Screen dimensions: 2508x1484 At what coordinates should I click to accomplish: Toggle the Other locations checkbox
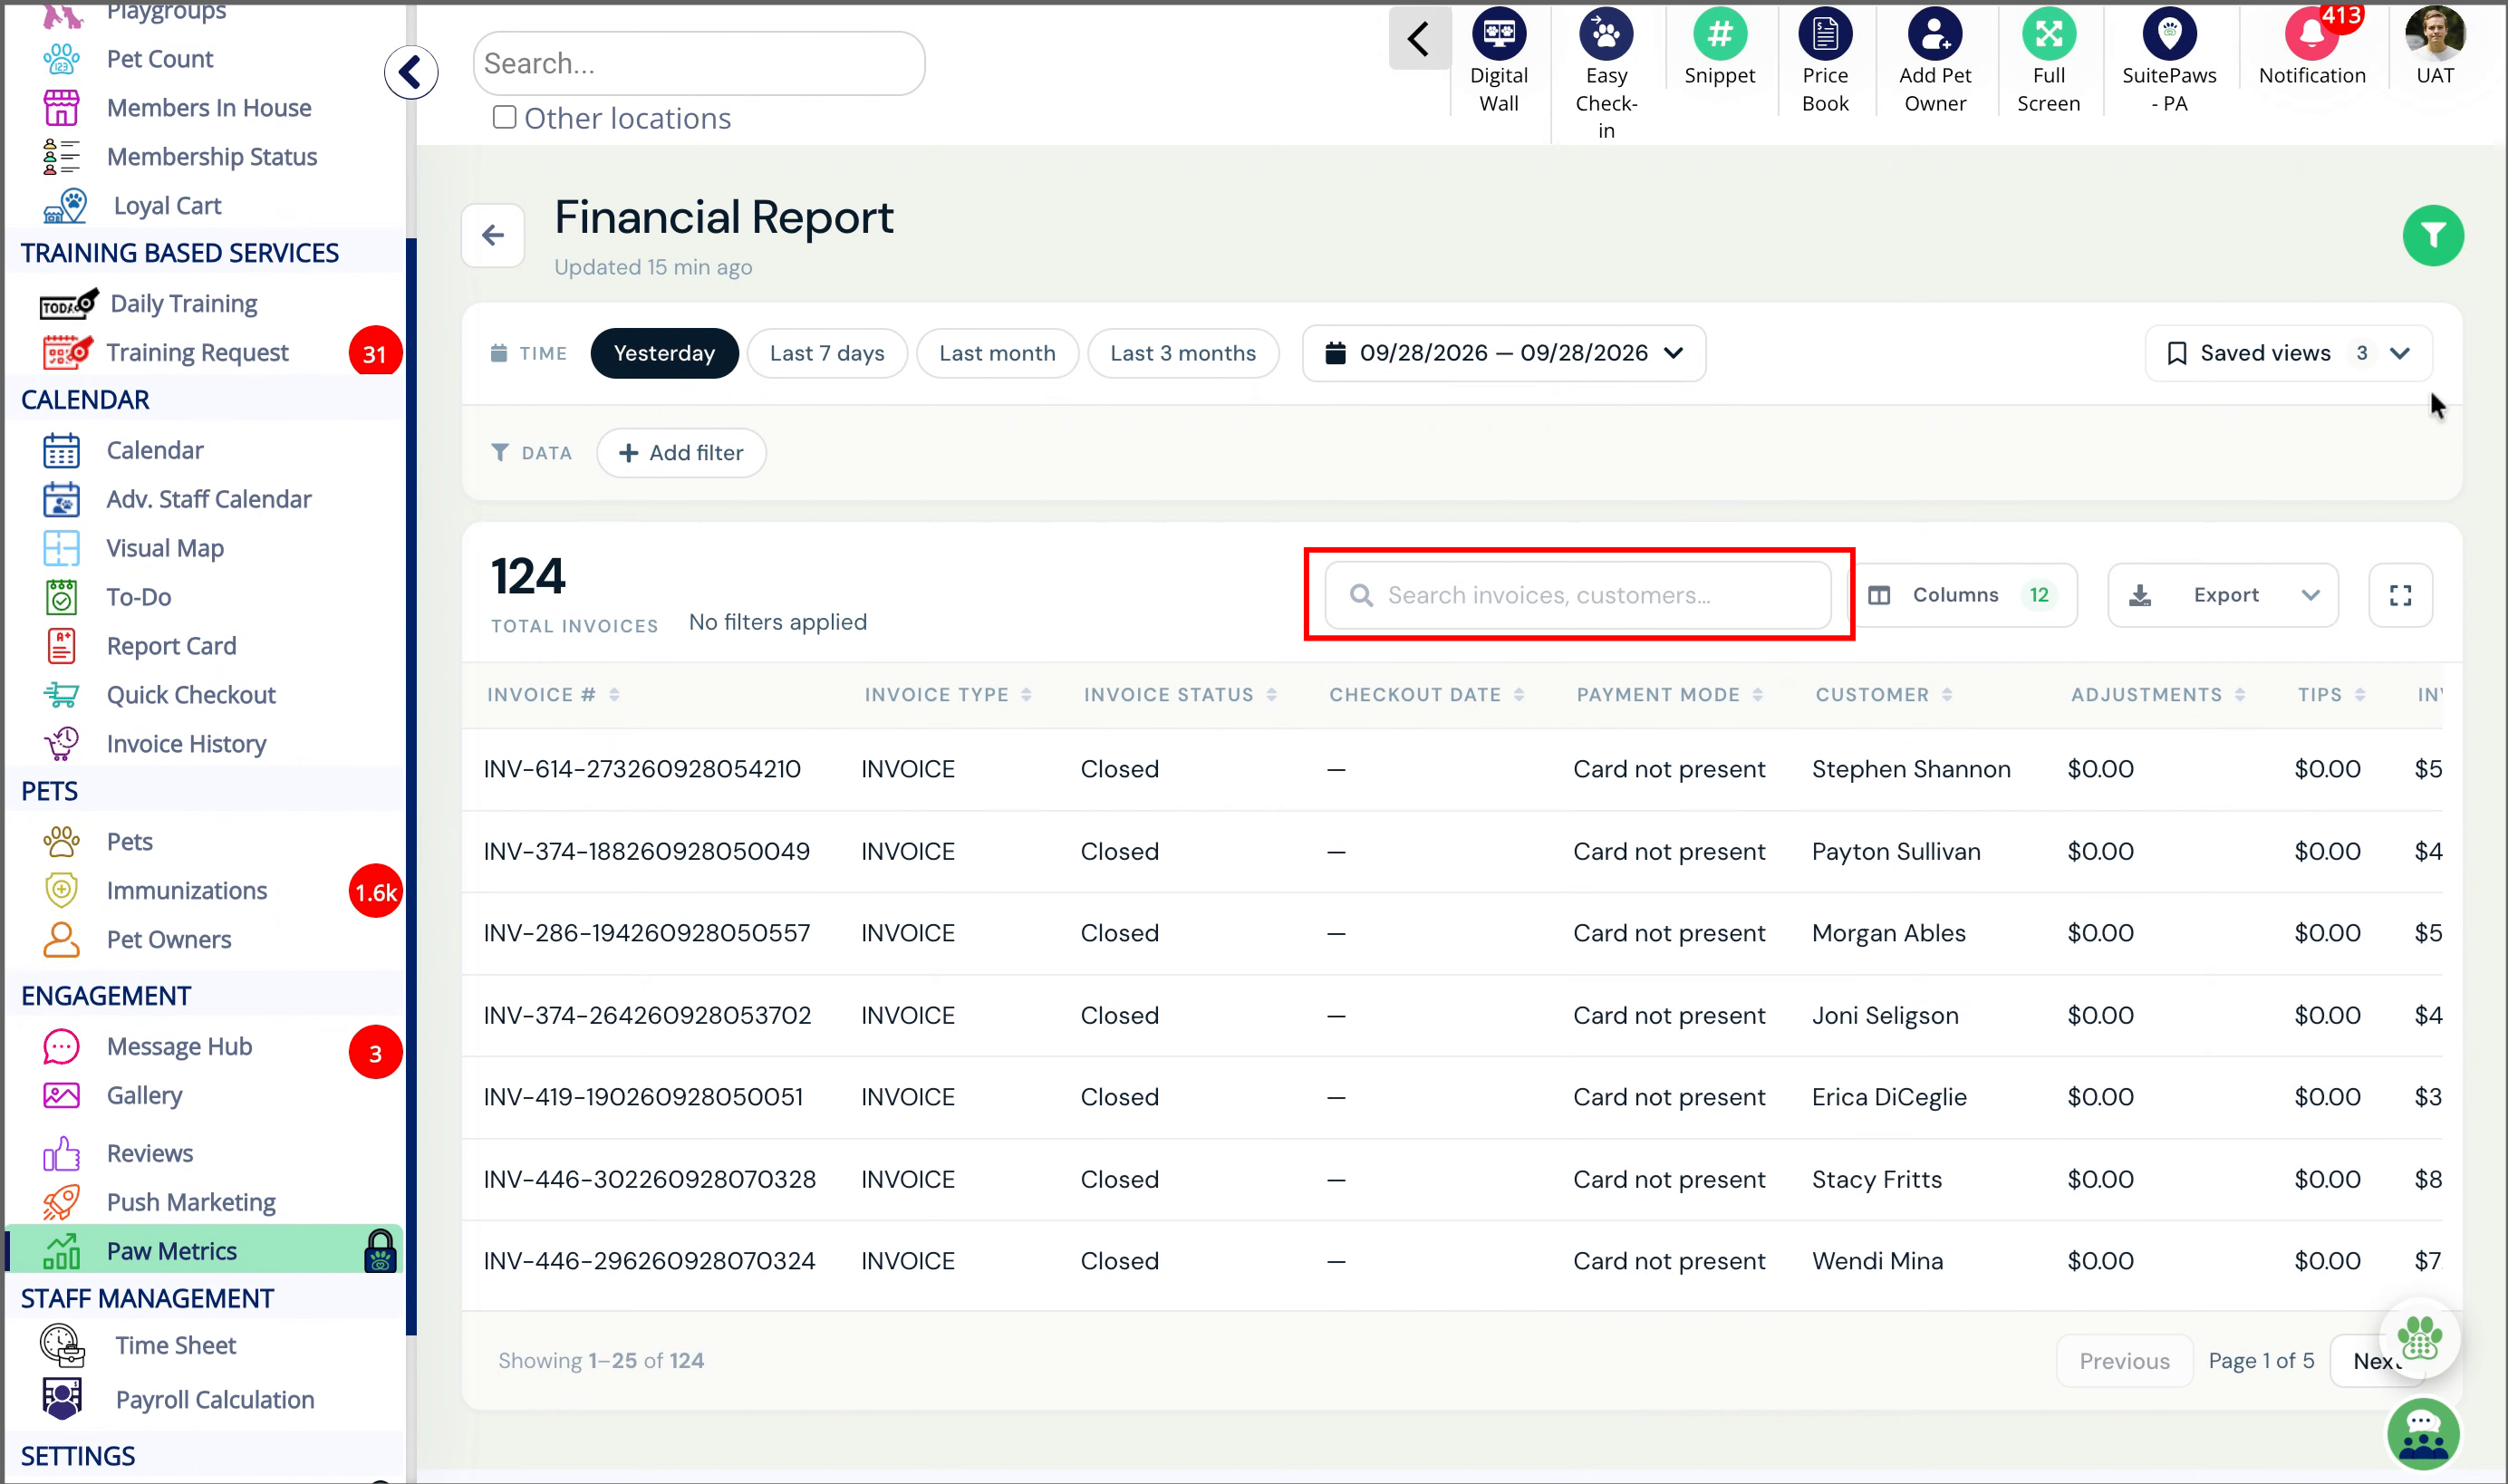(x=504, y=117)
